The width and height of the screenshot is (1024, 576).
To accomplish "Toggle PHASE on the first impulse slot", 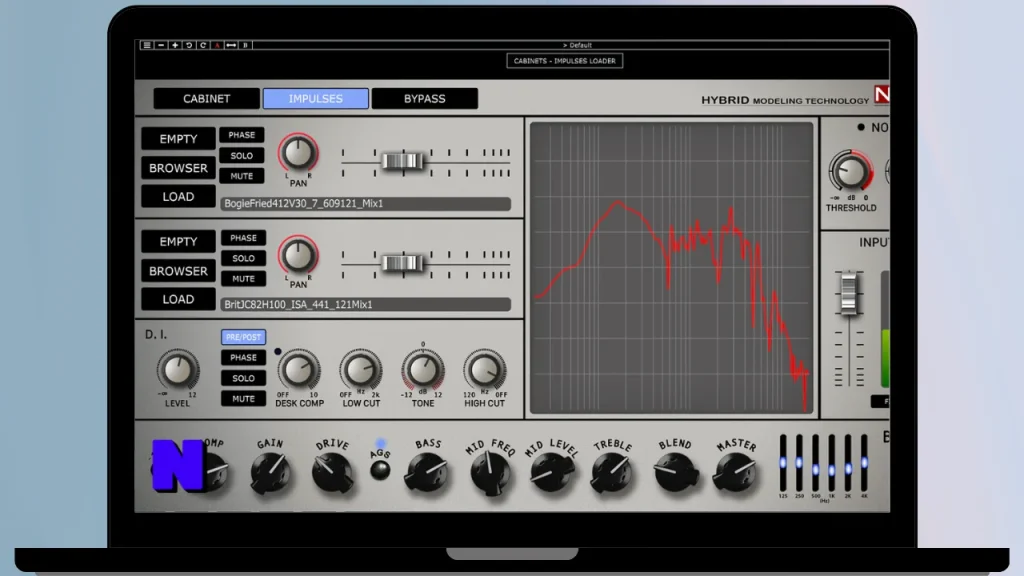I will (242, 135).
